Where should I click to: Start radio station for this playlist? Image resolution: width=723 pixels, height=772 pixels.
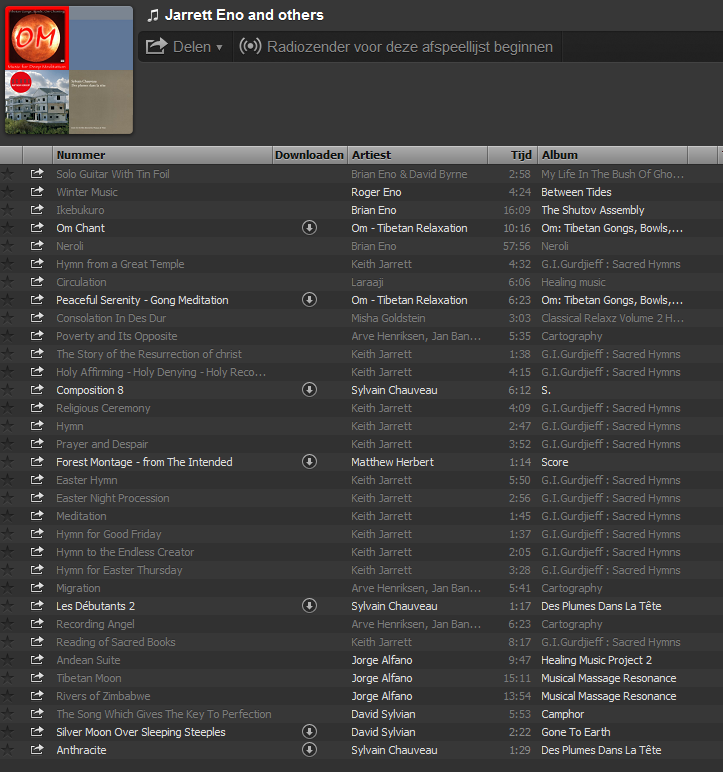point(396,47)
